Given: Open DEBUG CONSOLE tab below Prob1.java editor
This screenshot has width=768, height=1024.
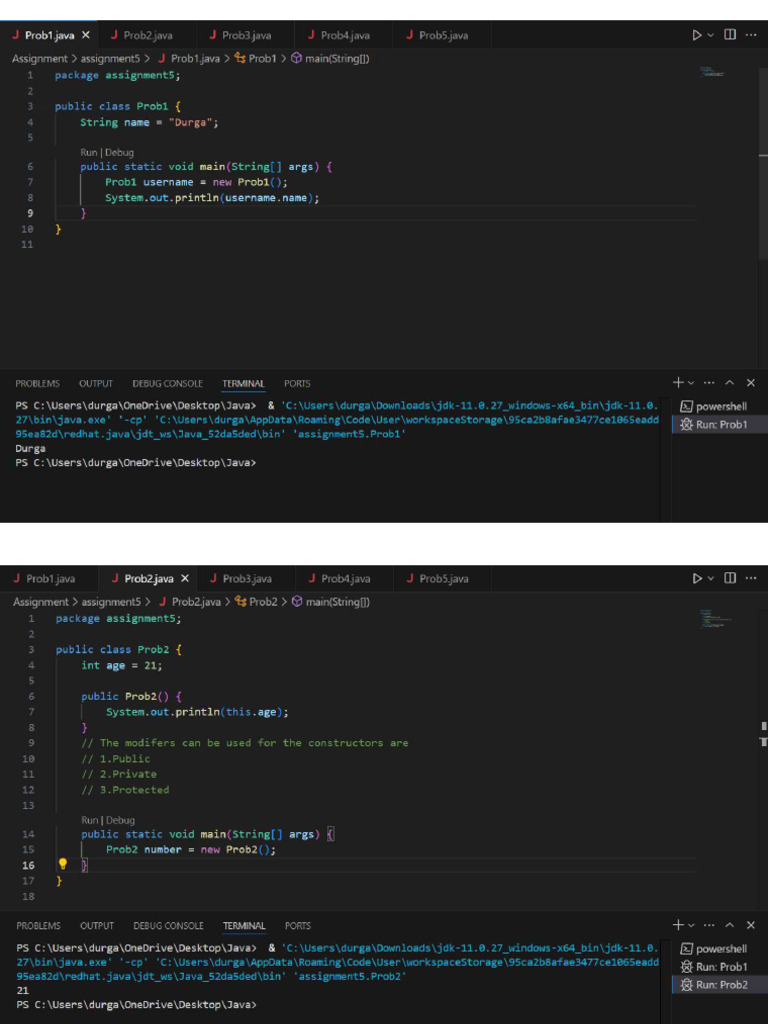Looking at the screenshot, I should coord(167,383).
